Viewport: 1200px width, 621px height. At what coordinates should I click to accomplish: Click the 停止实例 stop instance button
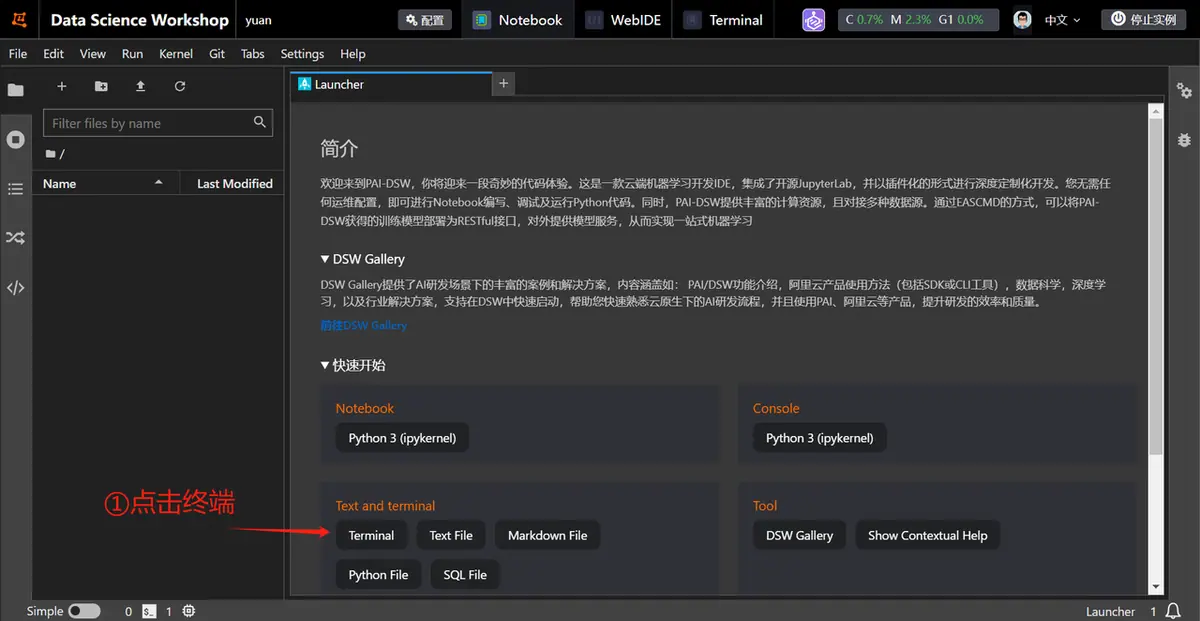click(x=1144, y=20)
